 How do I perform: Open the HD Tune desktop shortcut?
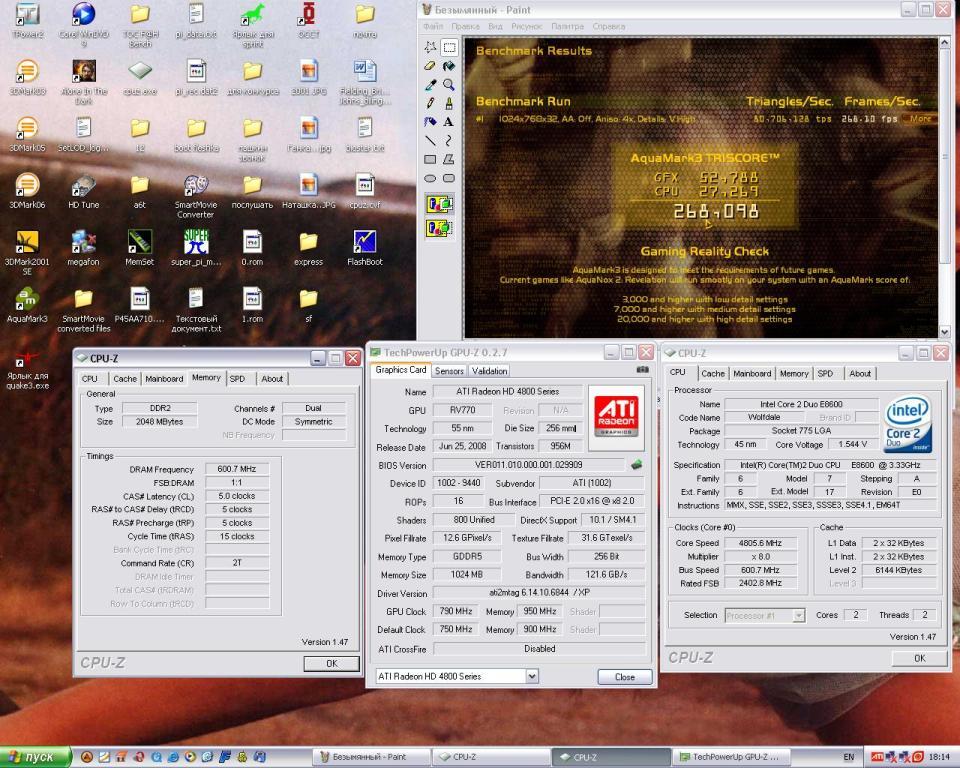(83, 192)
